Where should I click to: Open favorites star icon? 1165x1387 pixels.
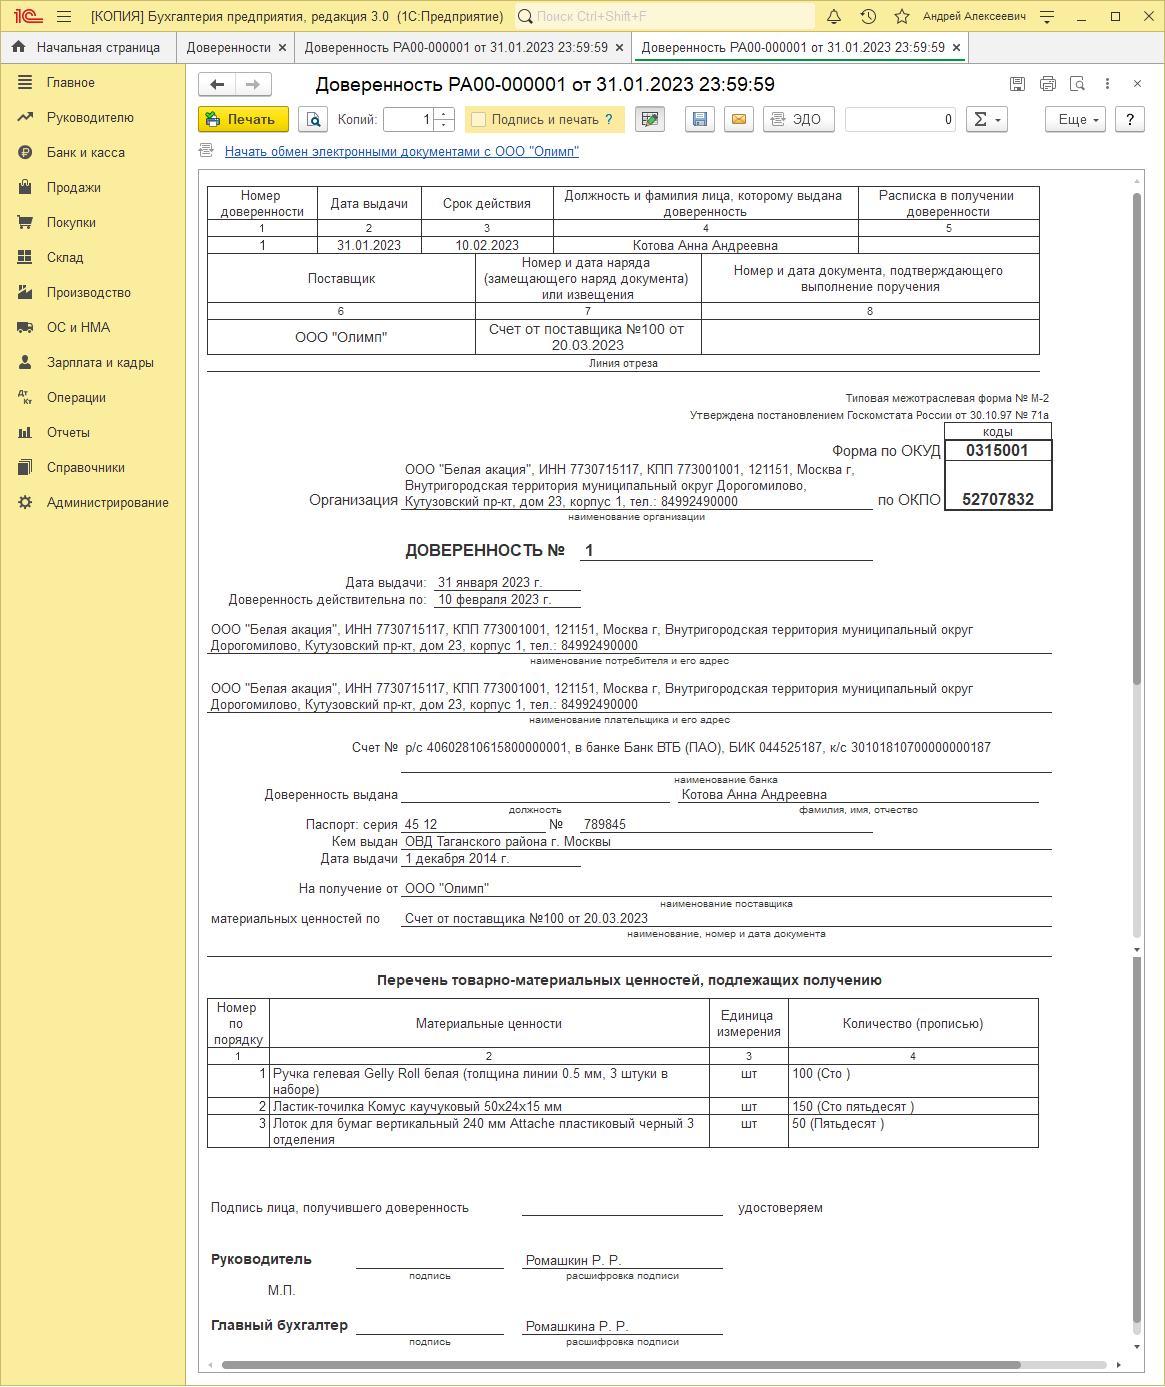pos(902,17)
